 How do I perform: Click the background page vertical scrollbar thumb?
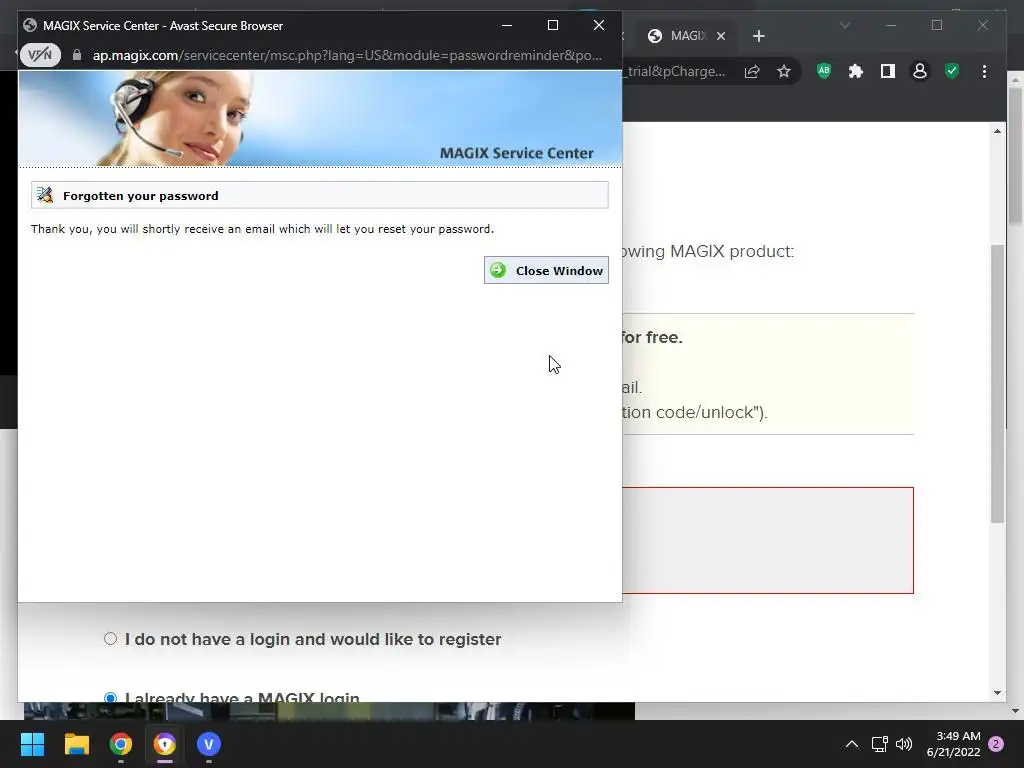[x=997, y=384]
